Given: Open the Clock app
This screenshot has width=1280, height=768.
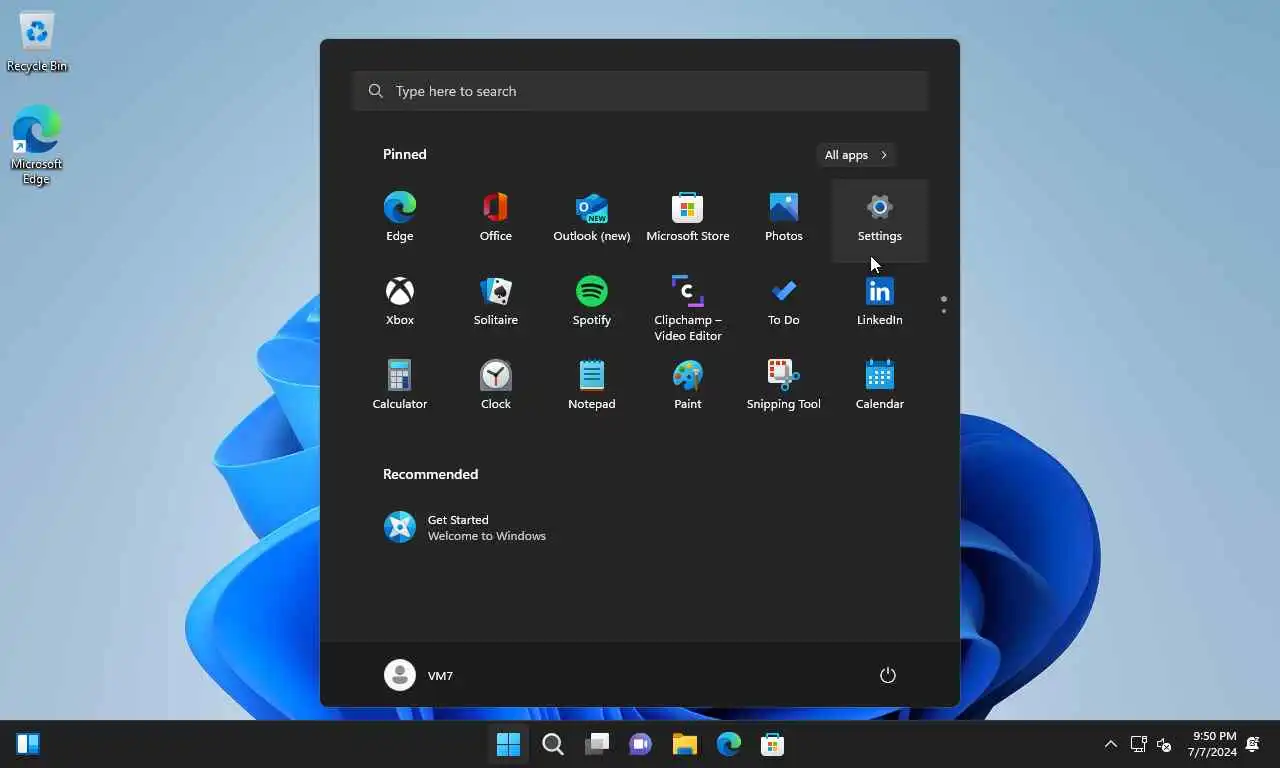Looking at the screenshot, I should (496, 387).
